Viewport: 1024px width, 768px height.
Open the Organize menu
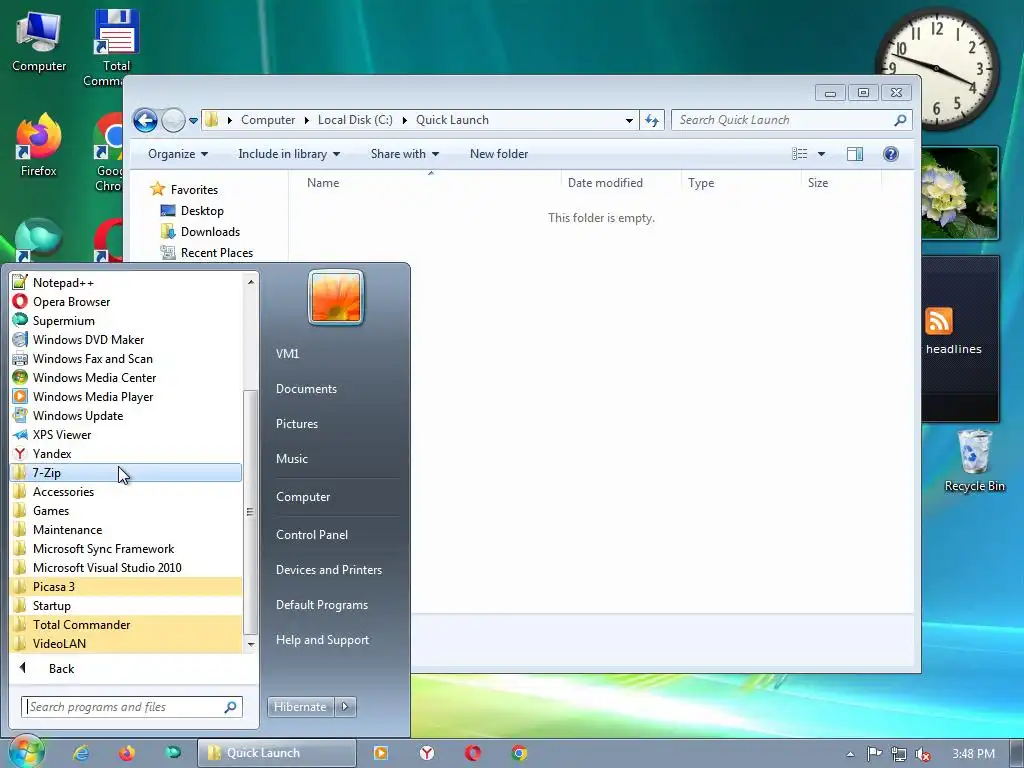point(178,154)
